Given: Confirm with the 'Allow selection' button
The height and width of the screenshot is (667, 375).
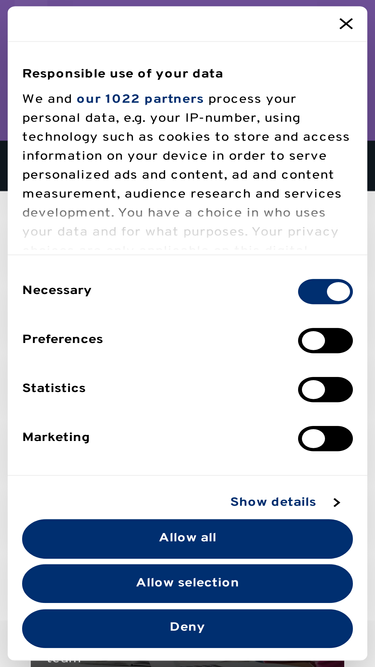Looking at the screenshot, I should pos(188,583).
